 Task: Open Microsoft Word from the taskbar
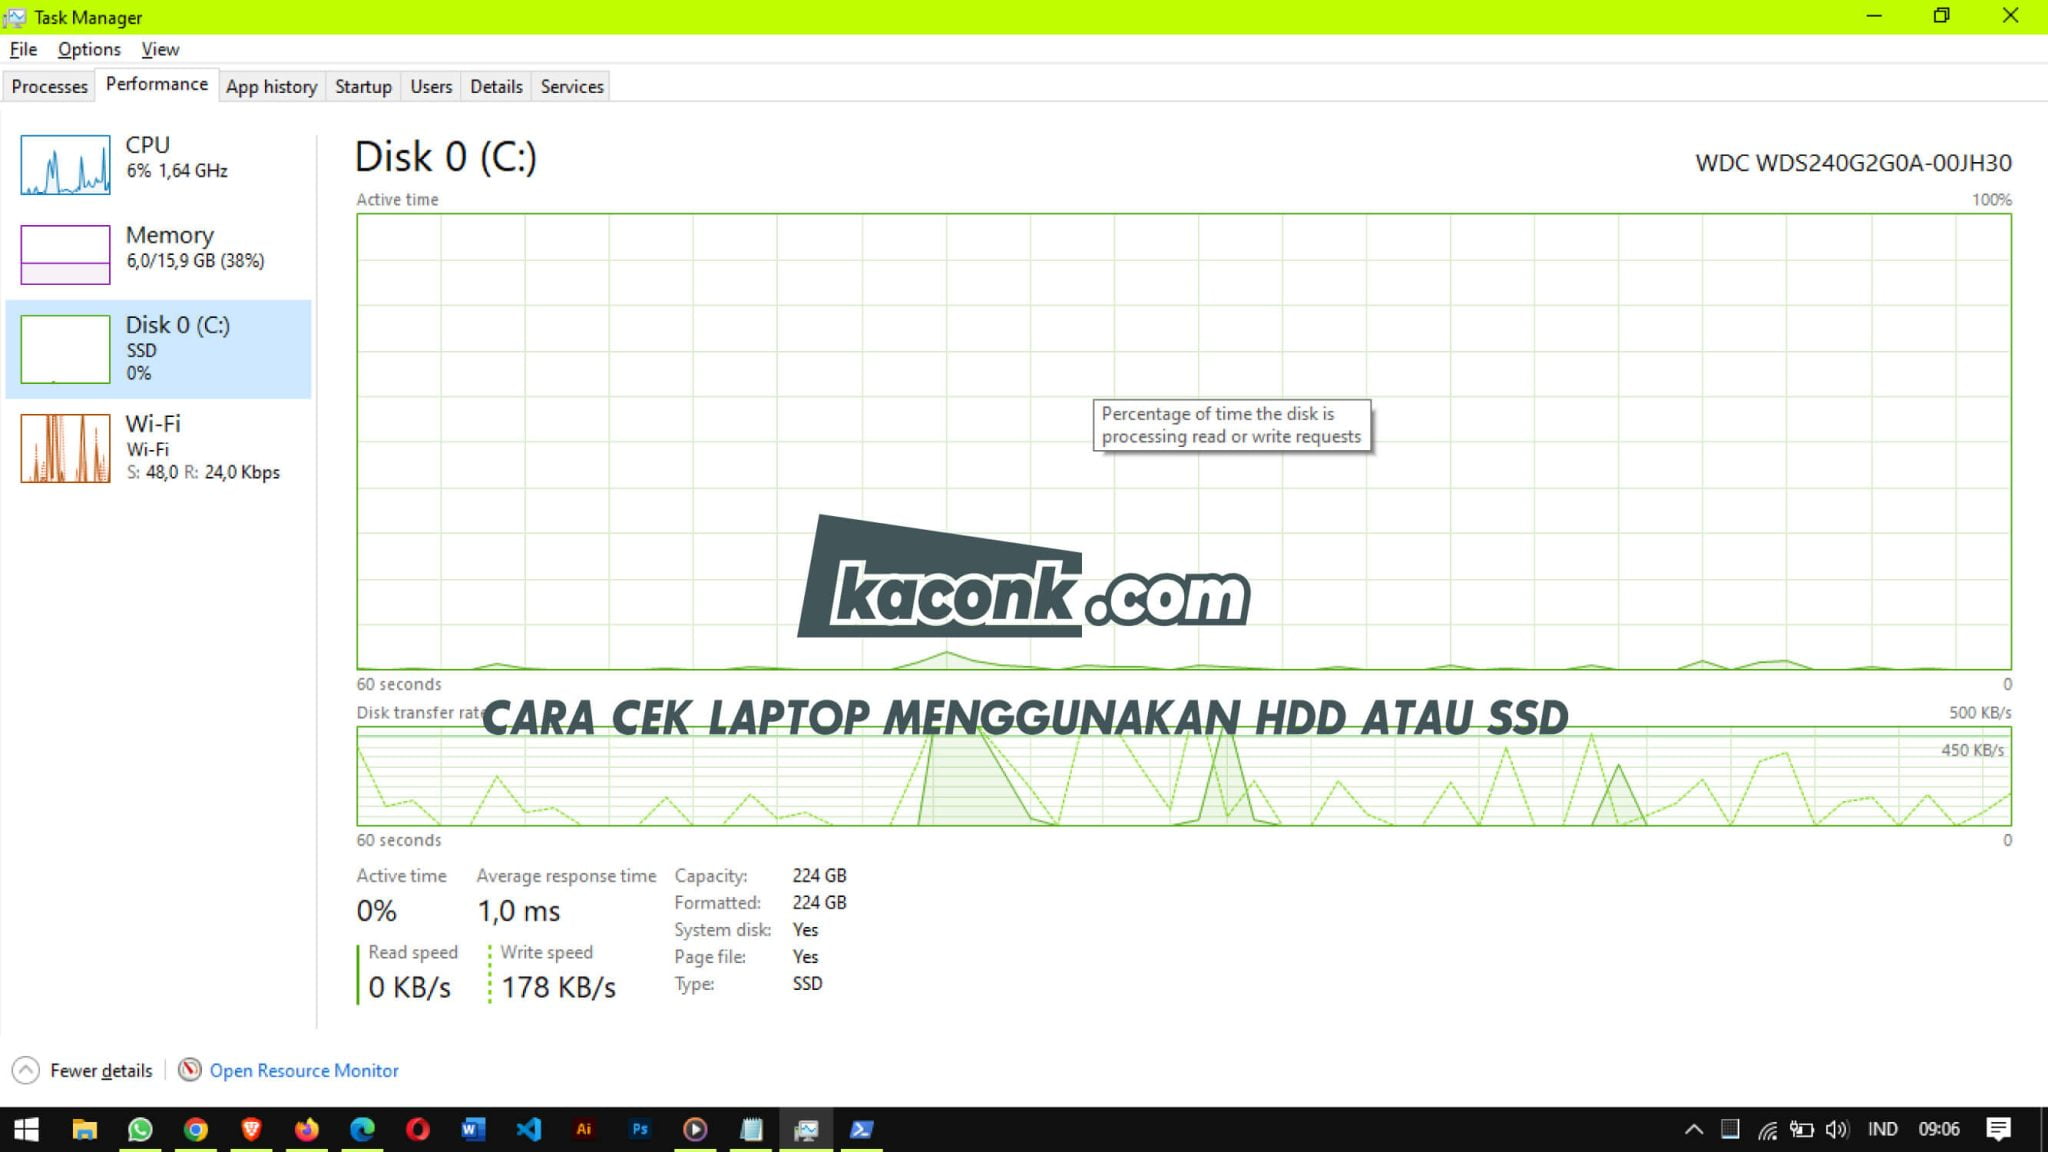pos(474,1129)
